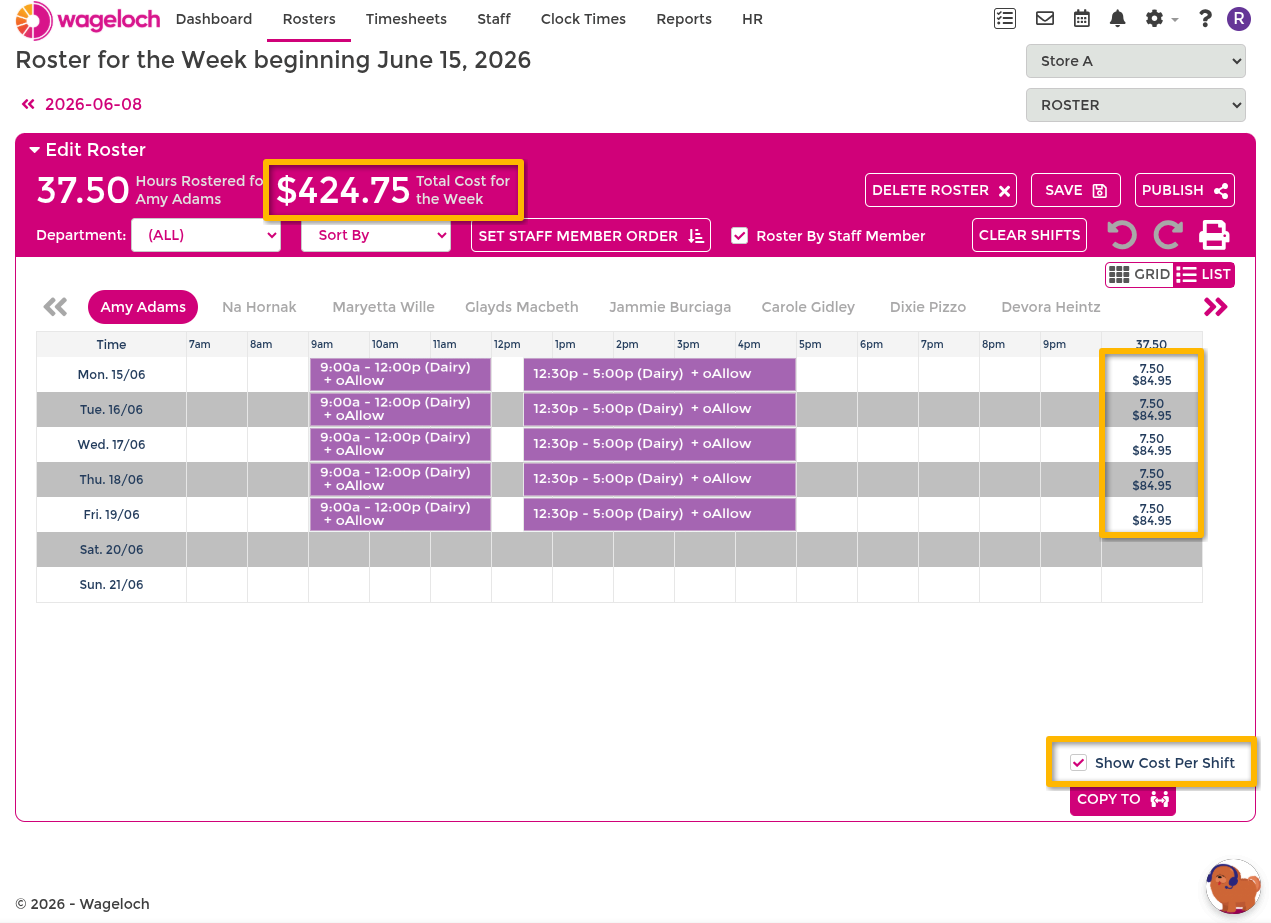Open the Staff menu
Screen dimensions: 1271x923
[x=494, y=19]
